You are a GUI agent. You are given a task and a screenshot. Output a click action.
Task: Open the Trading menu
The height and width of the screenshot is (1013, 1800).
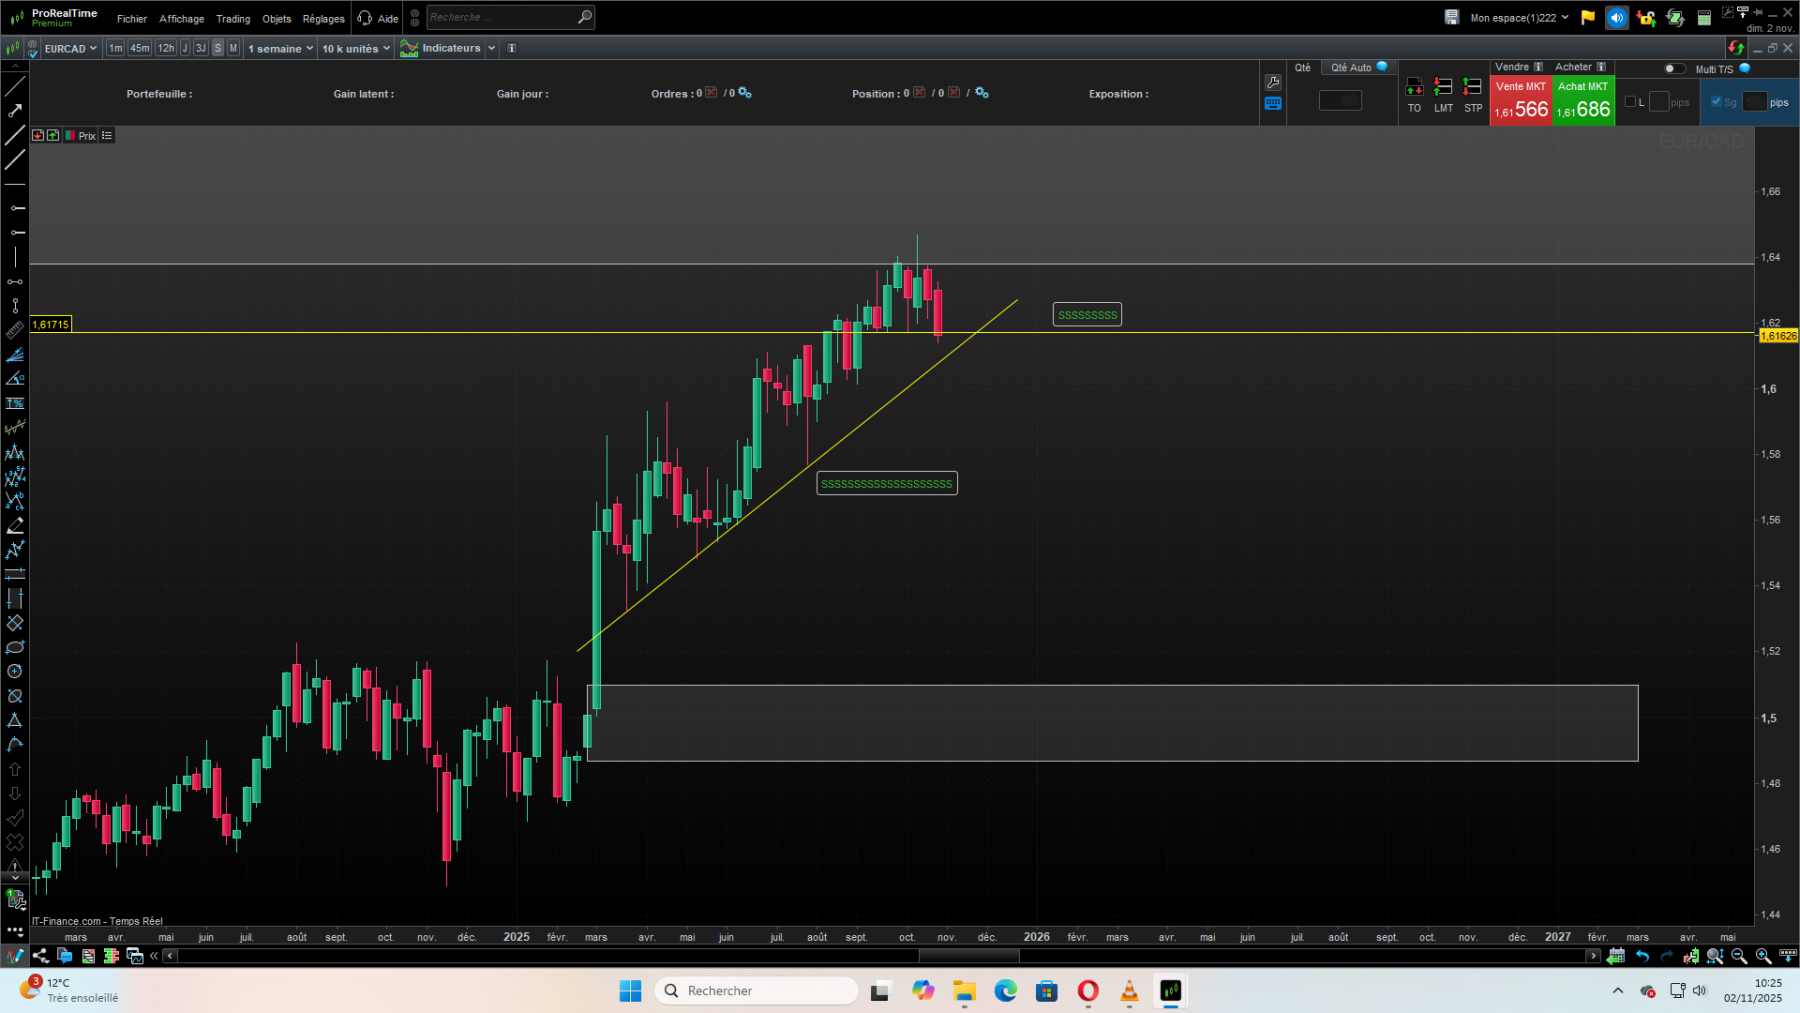pyautogui.click(x=233, y=18)
